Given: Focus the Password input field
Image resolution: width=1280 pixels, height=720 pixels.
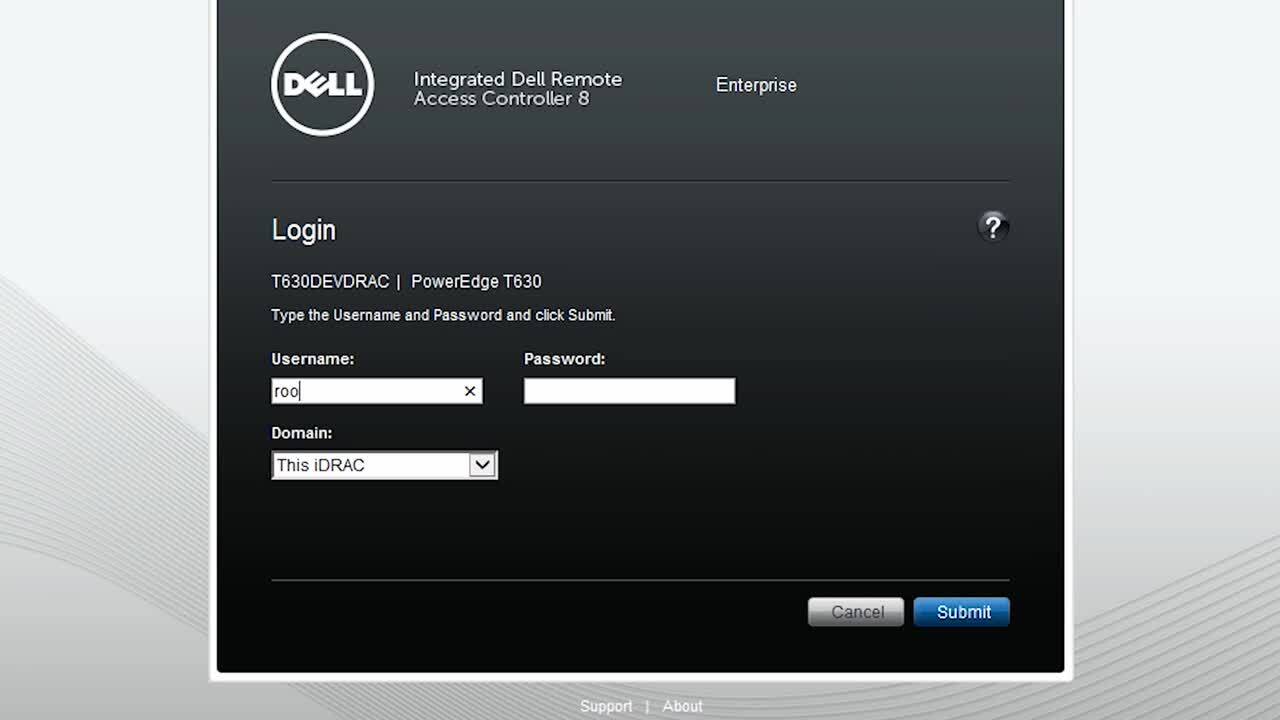Looking at the screenshot, I should [x=629, y=391].
